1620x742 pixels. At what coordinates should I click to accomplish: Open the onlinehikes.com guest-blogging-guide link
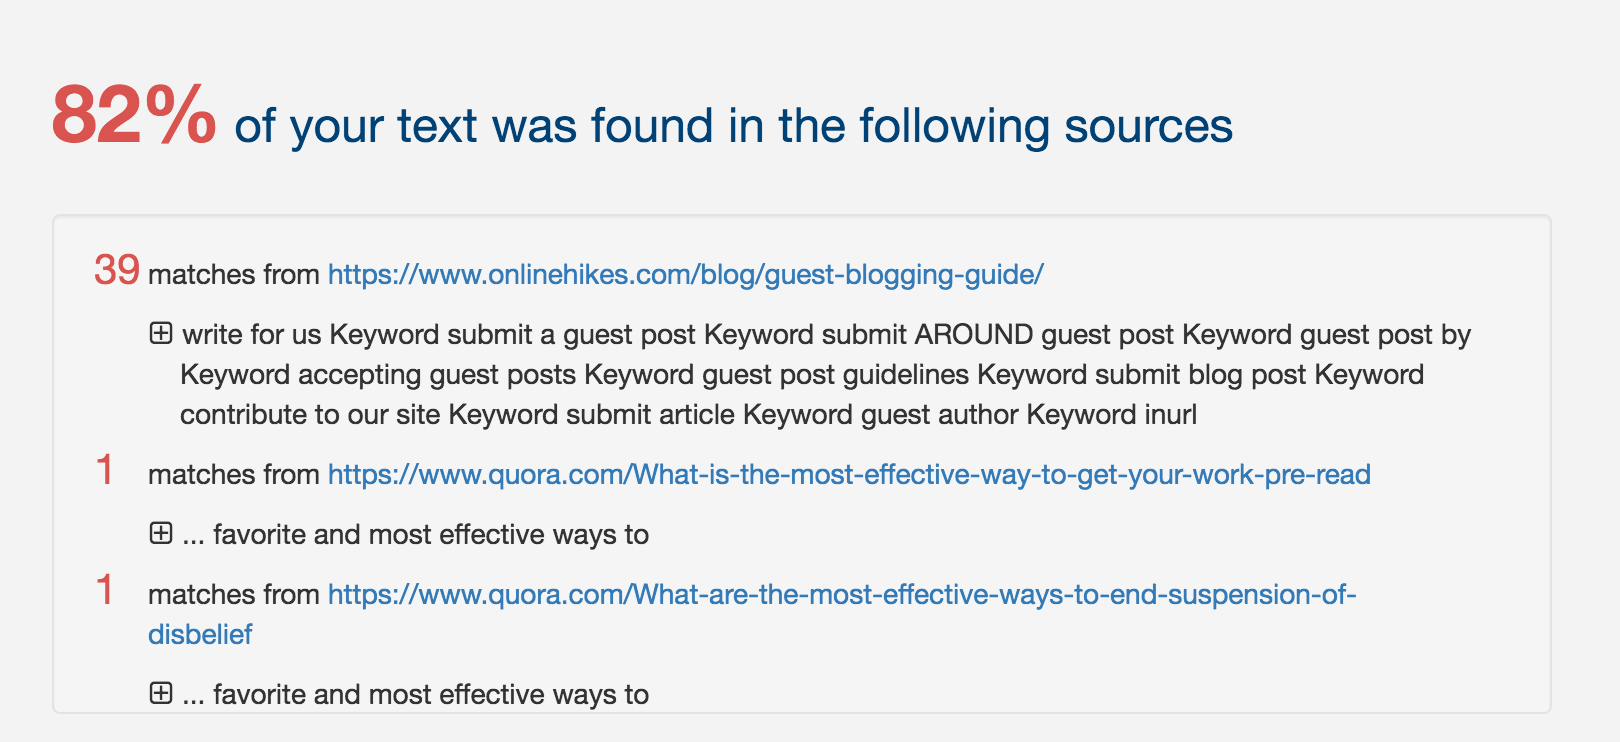[685, 275]
